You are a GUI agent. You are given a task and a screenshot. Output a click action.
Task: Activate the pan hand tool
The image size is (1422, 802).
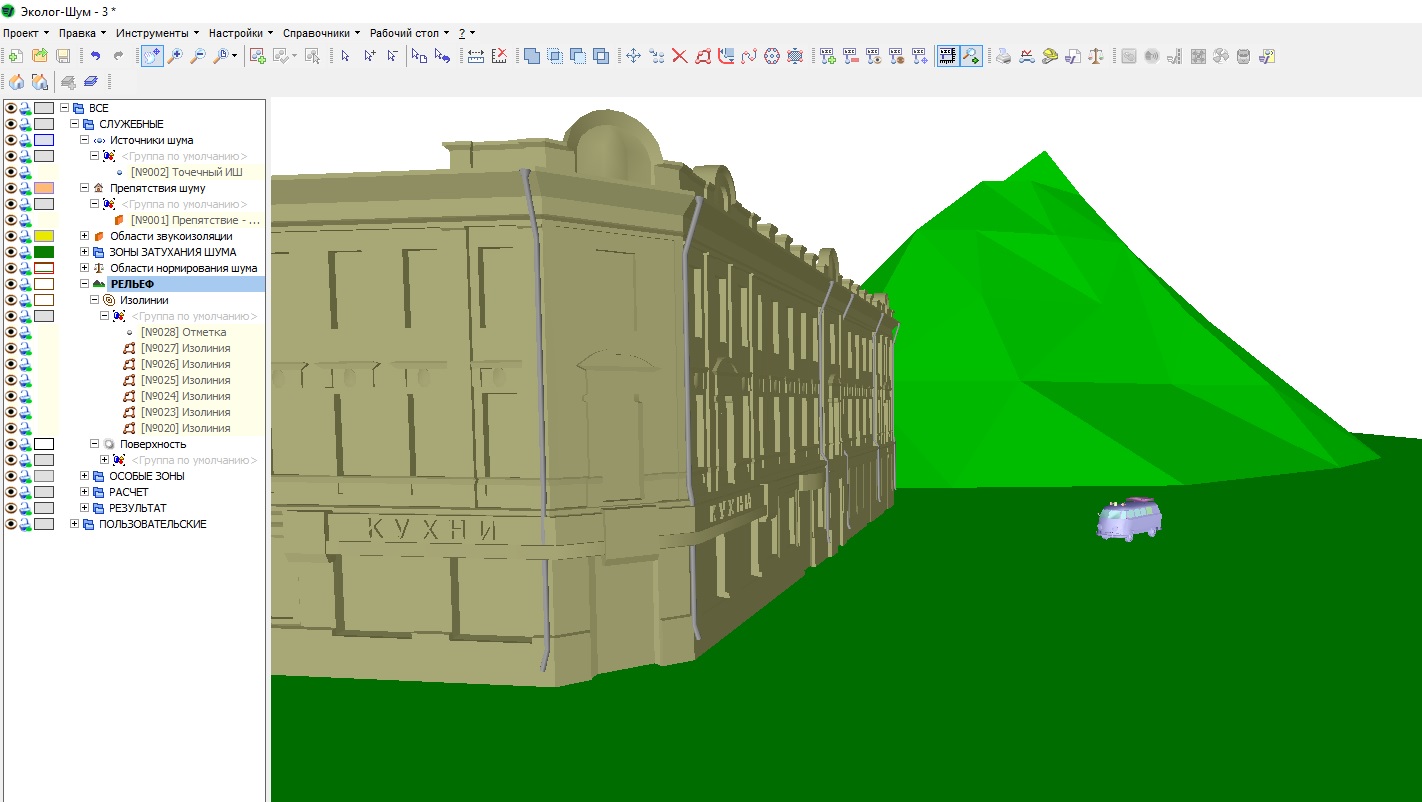tap(151, 56)
